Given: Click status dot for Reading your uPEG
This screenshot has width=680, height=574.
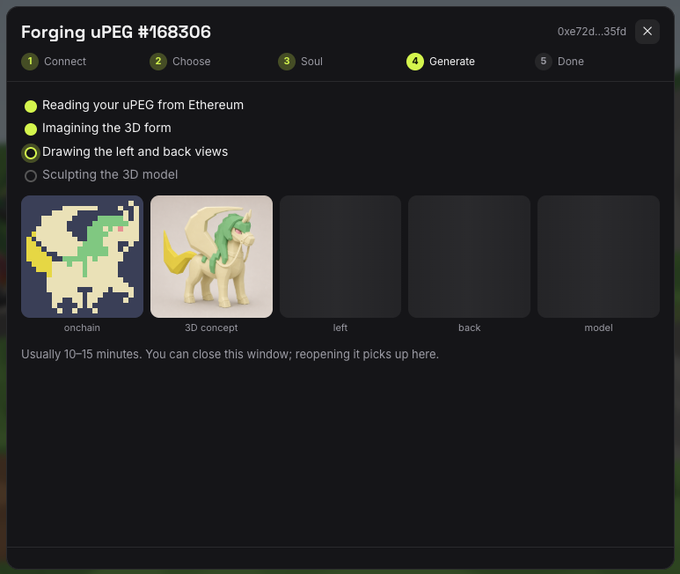Looking at the screenshot, I should coord(30,106).
